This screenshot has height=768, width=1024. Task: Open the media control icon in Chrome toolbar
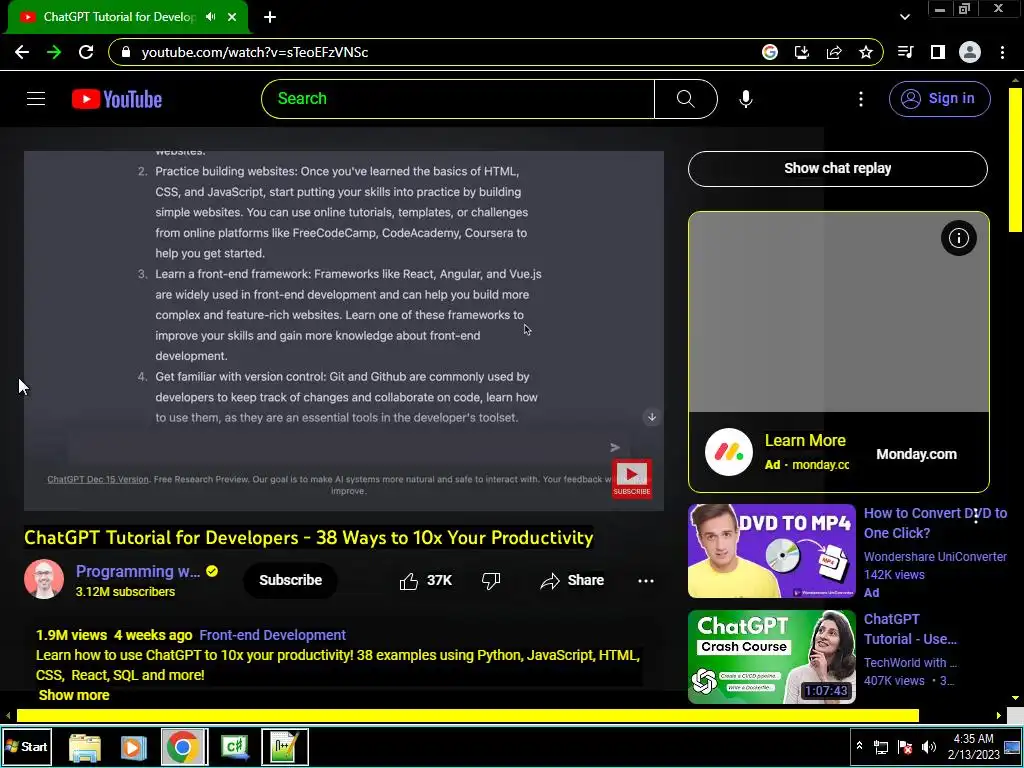906,52
